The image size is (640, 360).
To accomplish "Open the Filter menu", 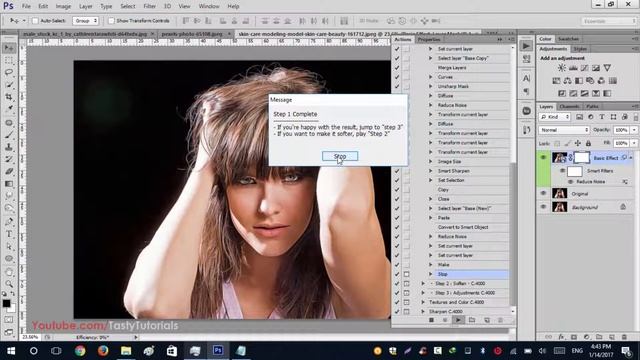I will [149, 7].
